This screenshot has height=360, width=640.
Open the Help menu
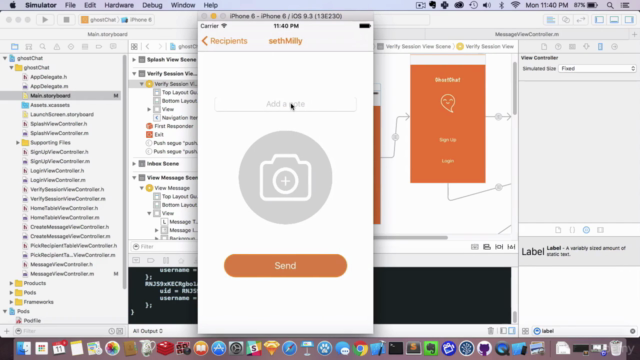[x=211, y=5]
